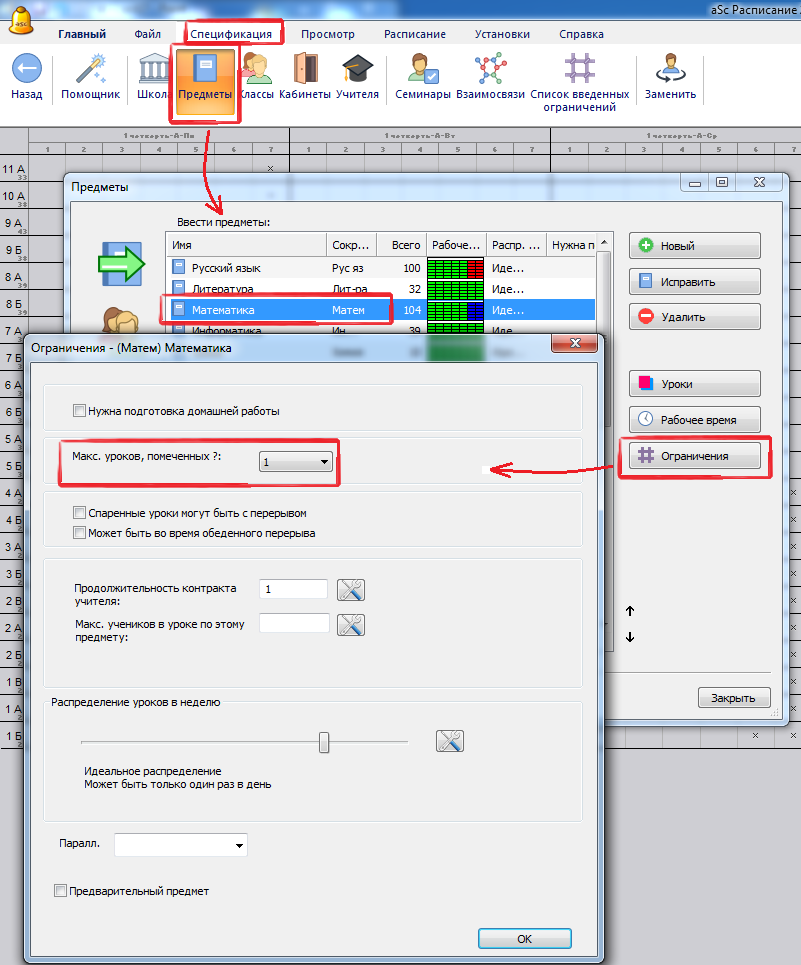Toggle Спаренные уроки могут быть с перерывом

[x=80, y=513]
